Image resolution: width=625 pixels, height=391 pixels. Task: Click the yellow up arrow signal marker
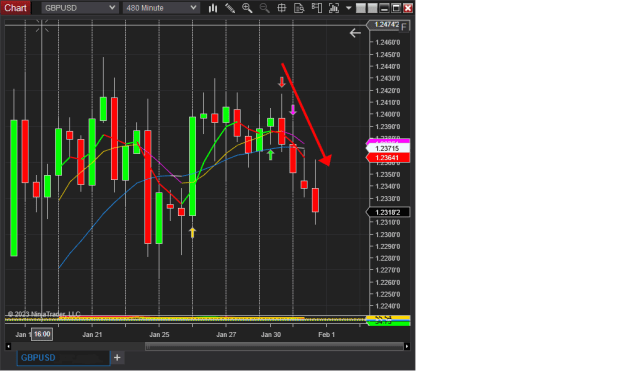click(x=193, y=233)
